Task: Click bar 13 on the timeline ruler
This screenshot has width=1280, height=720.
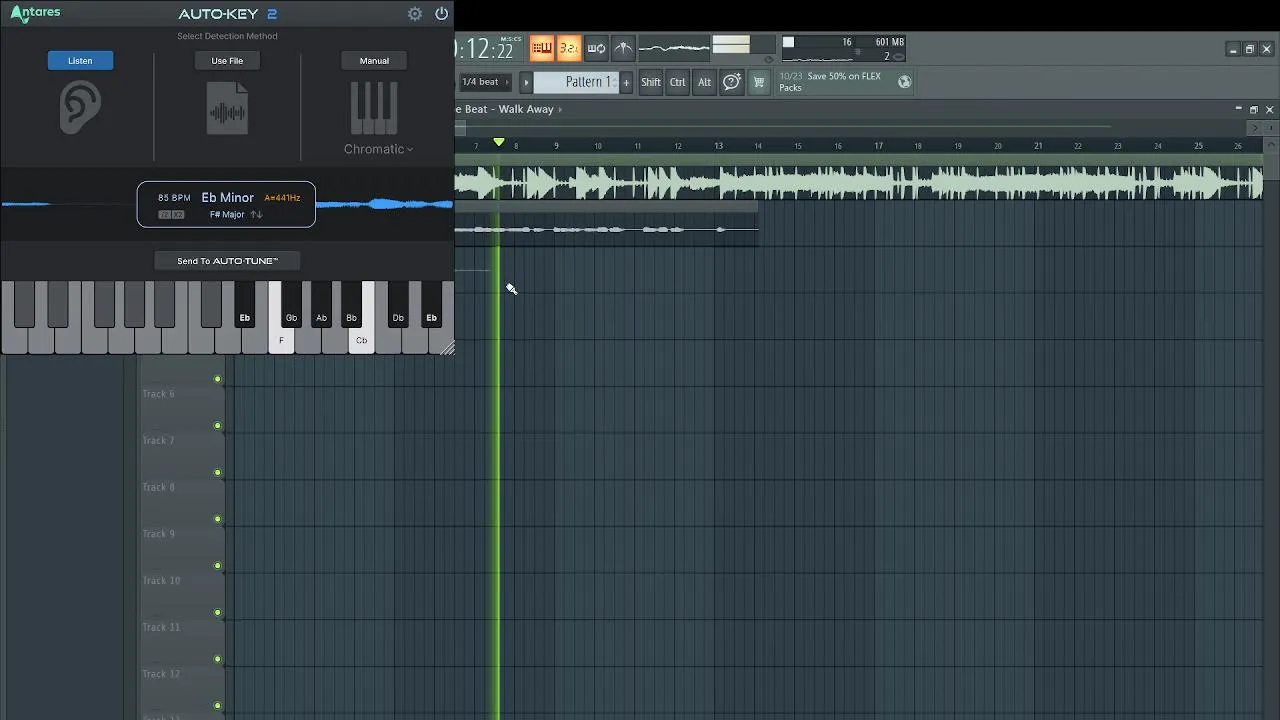Action: point(718,146)
